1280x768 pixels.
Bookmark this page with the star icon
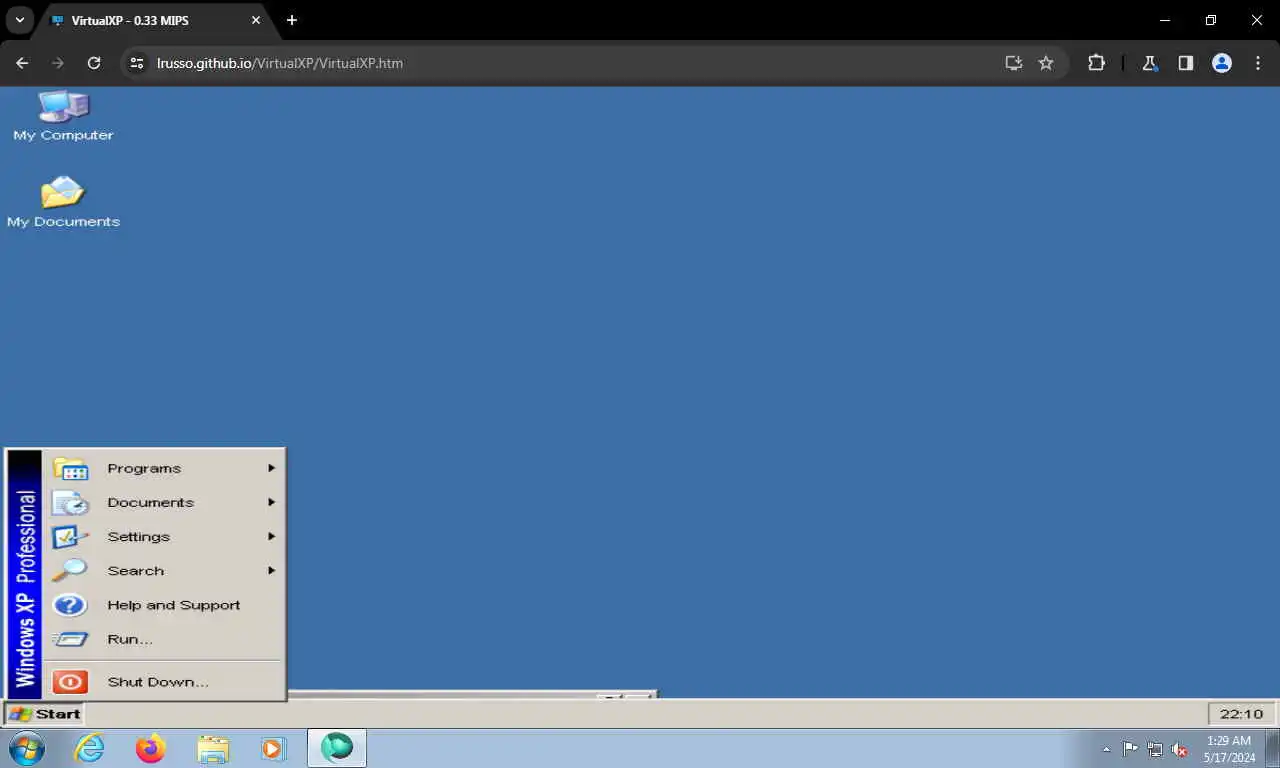(1046, 63)
